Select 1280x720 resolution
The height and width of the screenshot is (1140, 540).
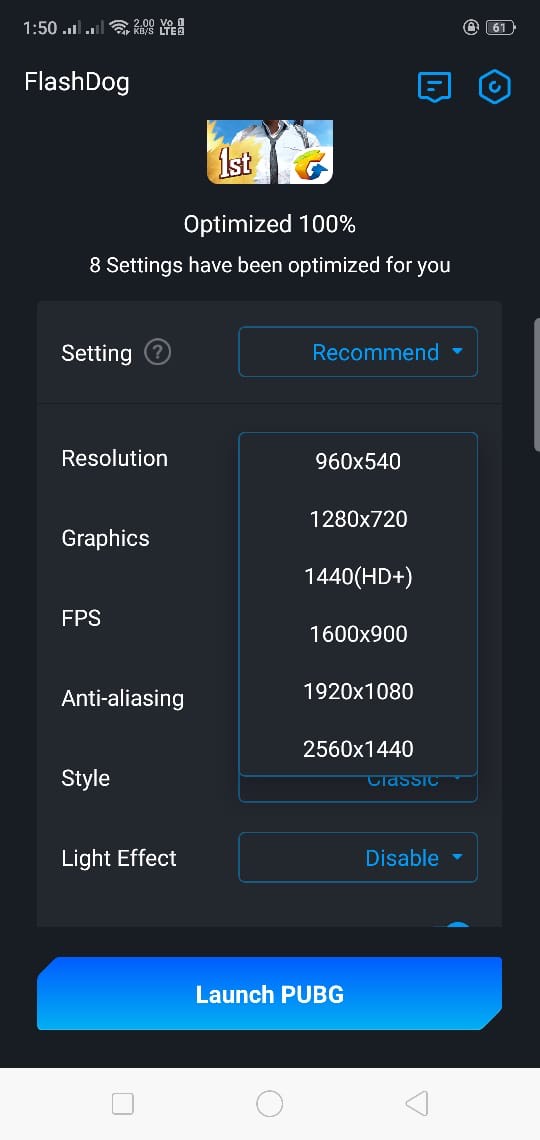tap(358, 519)
